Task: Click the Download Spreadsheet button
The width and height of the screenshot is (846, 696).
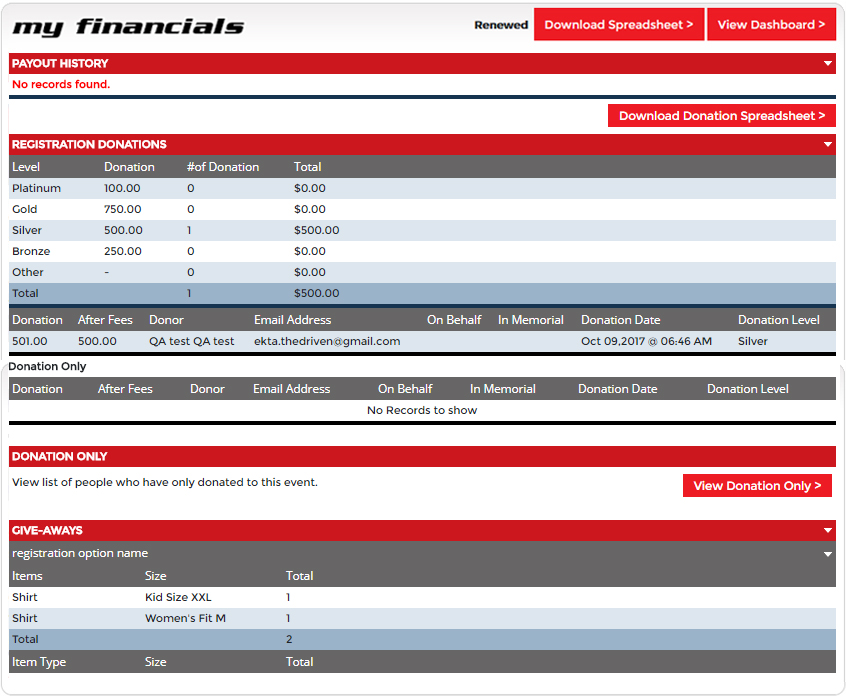Action: point(618,25)
